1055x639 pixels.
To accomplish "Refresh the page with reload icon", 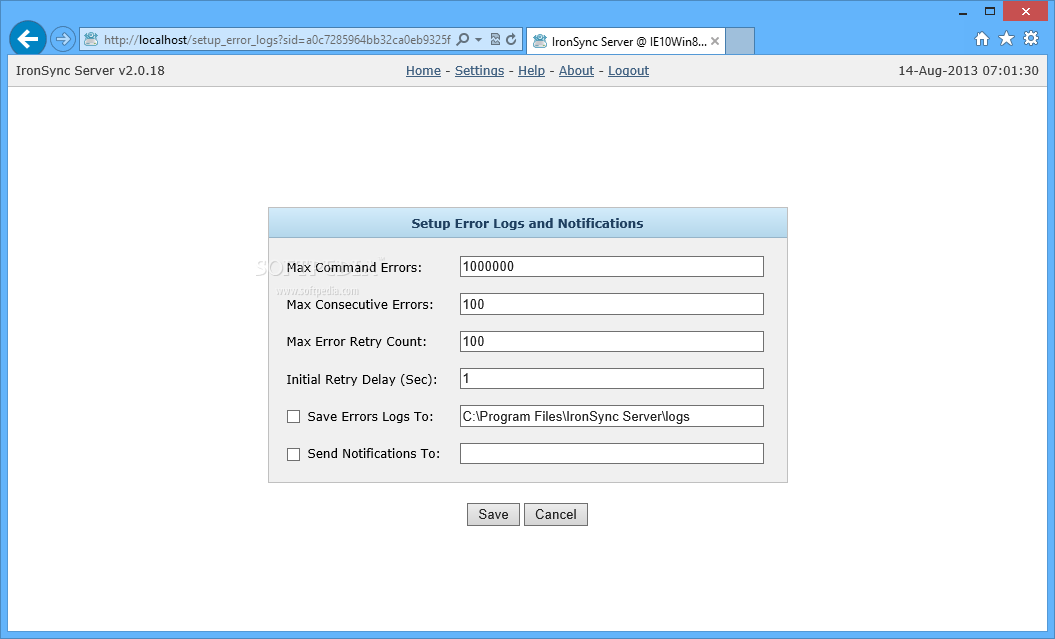I will point(511,40).
